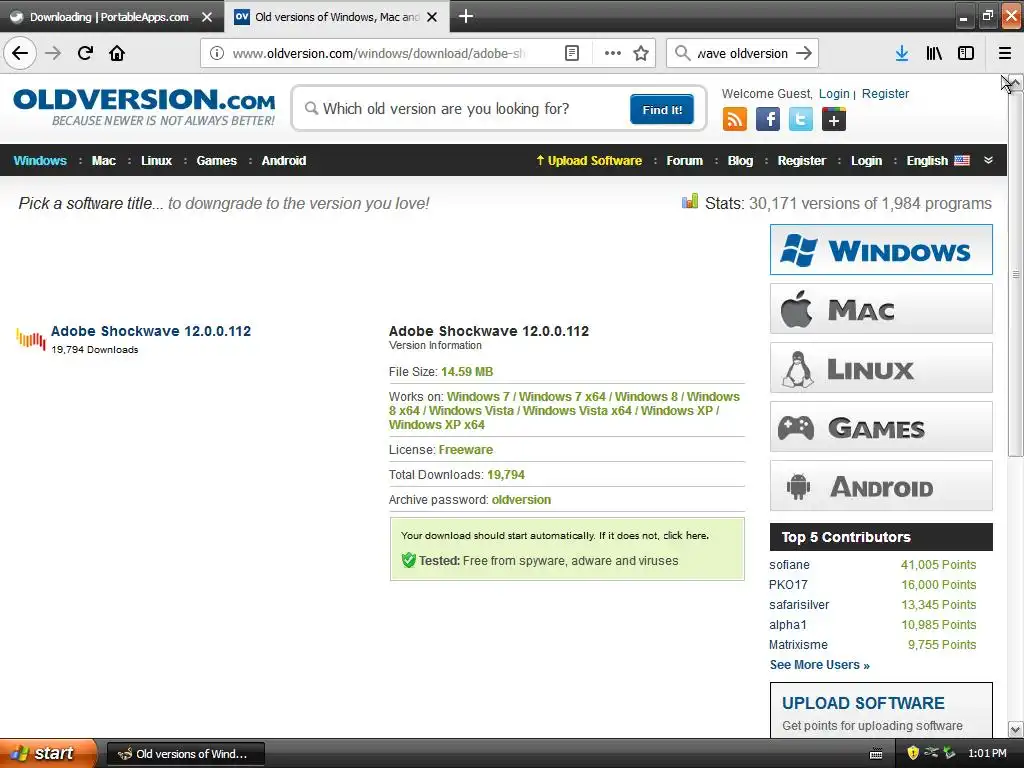Click the OLDVERSION.COM logo

(144, 108)
